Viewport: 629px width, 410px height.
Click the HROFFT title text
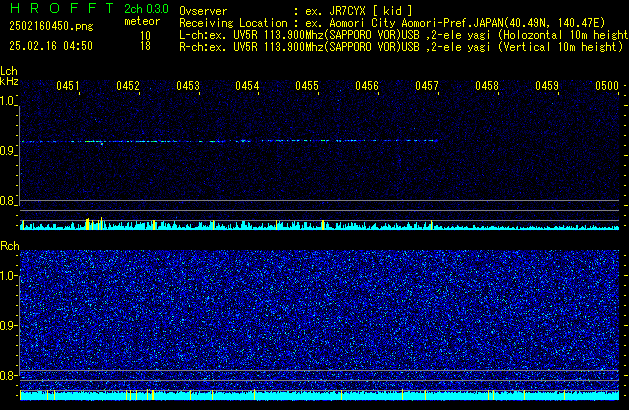click(x=62, y=8)
